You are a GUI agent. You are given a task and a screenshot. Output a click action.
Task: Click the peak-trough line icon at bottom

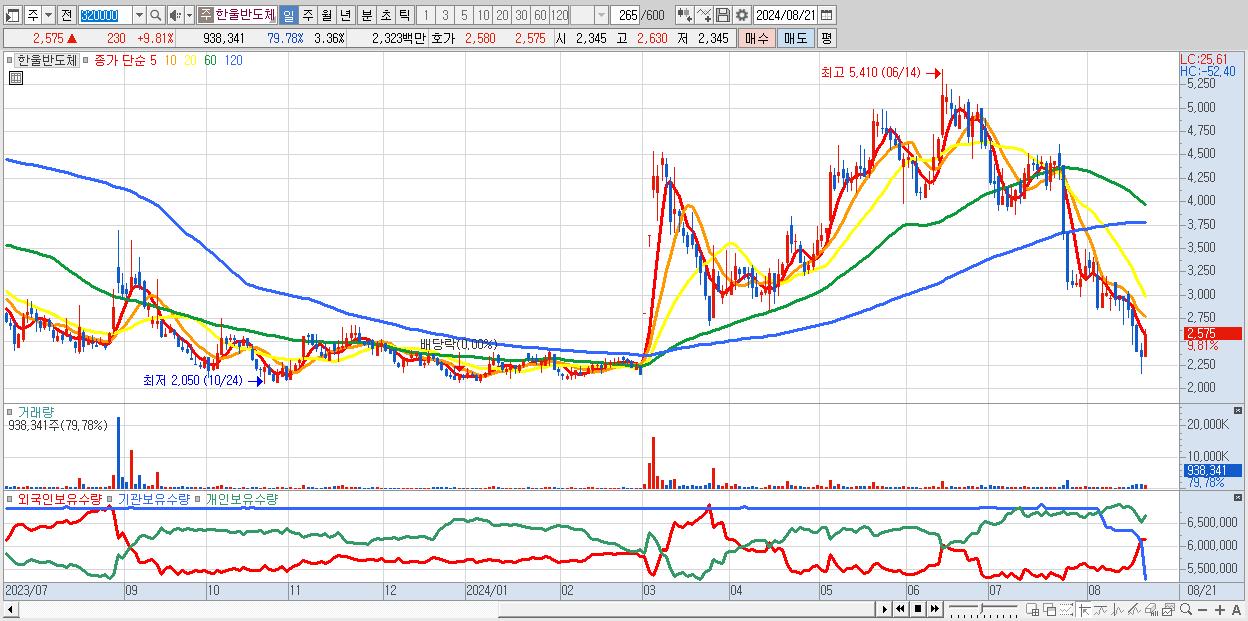[1118, 609]
